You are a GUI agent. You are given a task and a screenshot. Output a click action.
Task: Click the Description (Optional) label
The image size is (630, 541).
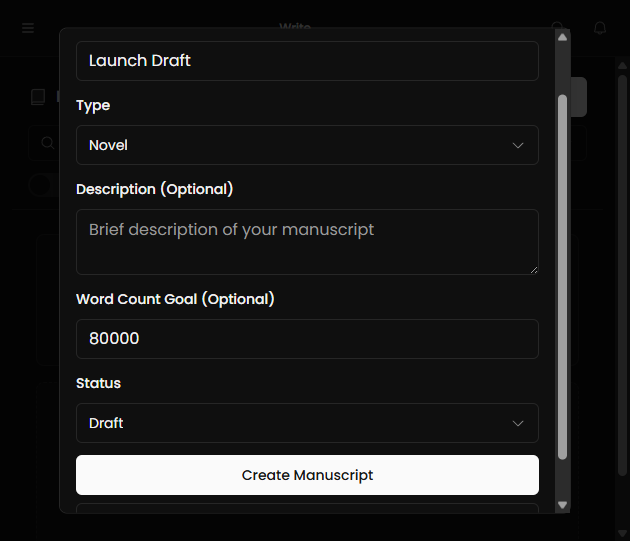[x=155, y=189]
